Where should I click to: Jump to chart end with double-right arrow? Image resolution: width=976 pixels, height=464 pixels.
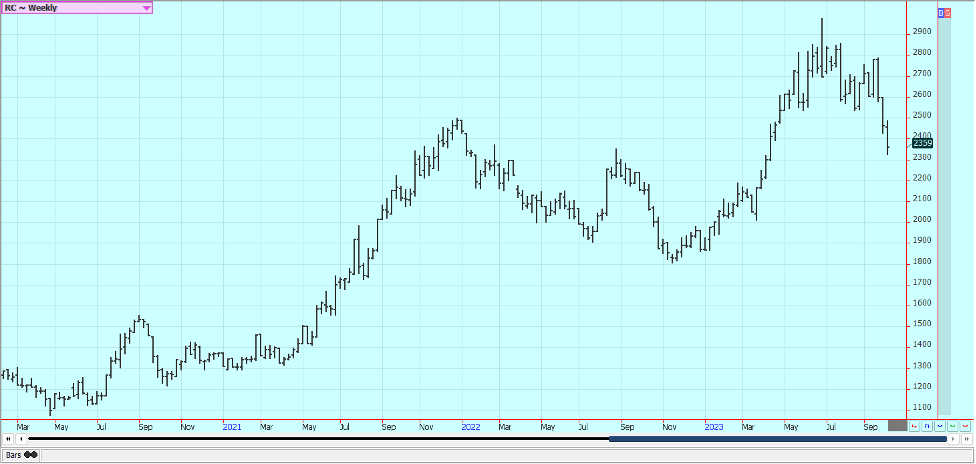coord(967,439)
